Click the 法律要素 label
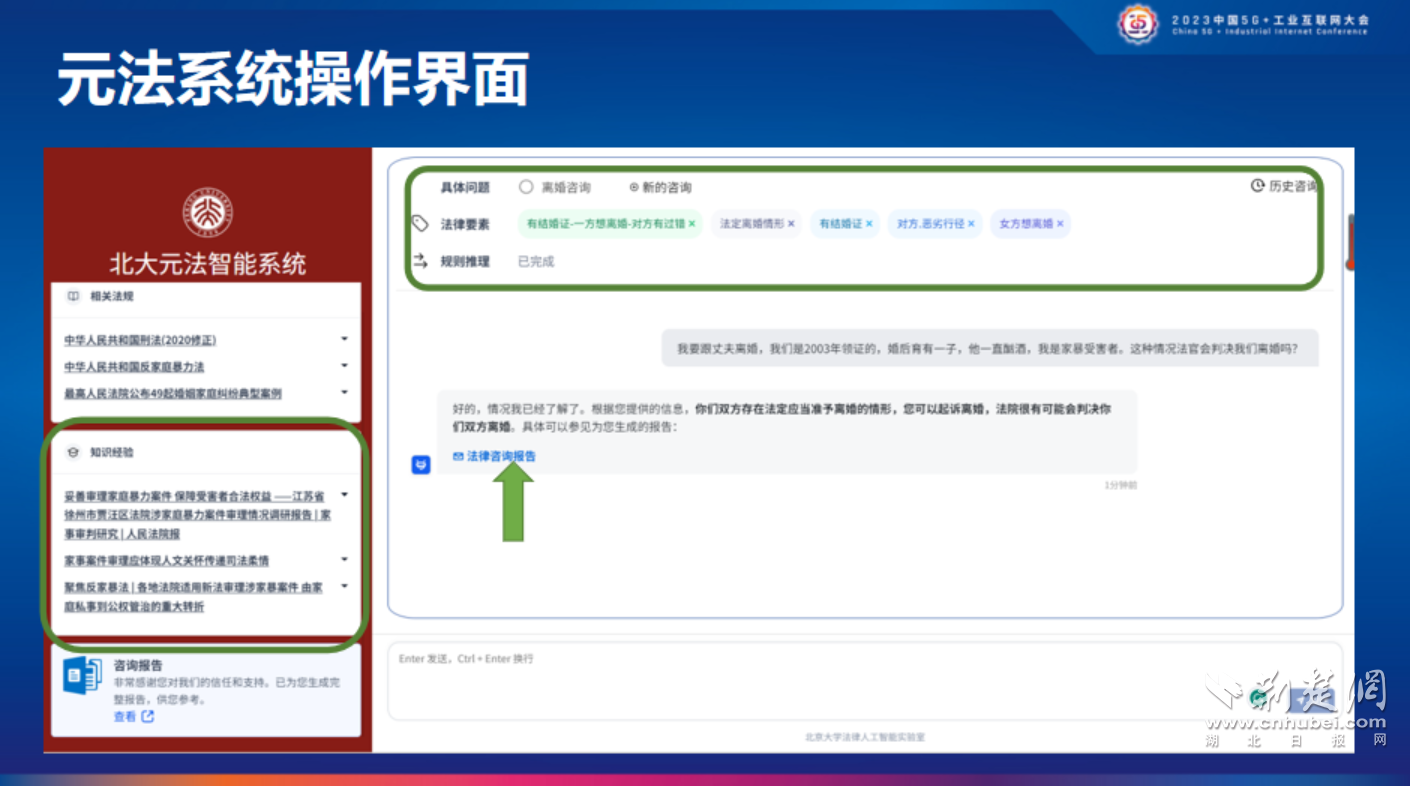The width and height of the screenshot is (1410, 786). [465, 224]
